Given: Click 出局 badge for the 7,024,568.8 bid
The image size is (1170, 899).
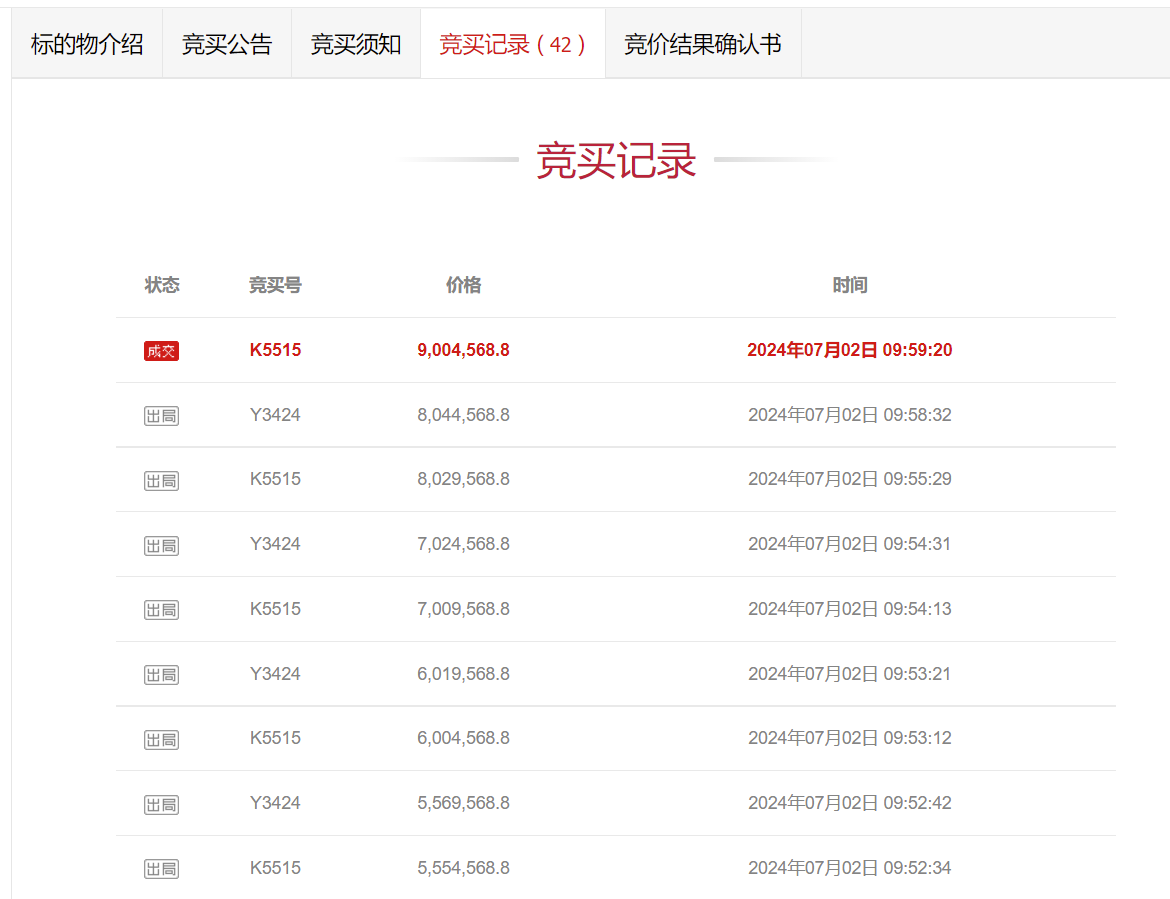Looking at the screenshot, I should 161,545.
